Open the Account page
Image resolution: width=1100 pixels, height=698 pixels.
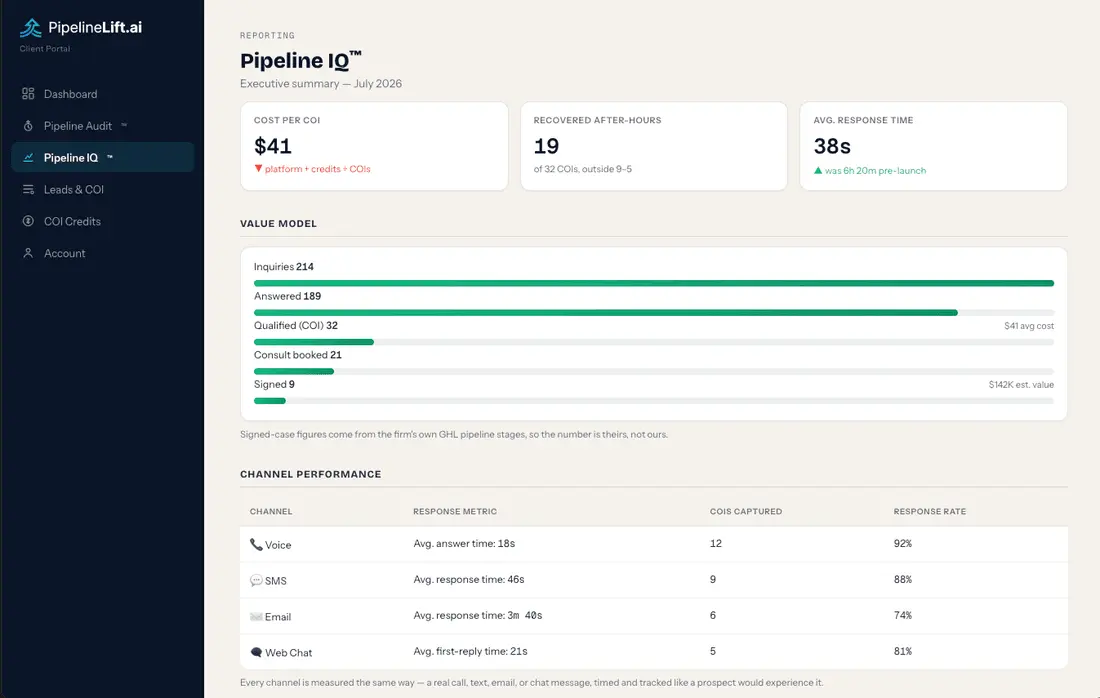pyautogui.click(x=102, y=253)
